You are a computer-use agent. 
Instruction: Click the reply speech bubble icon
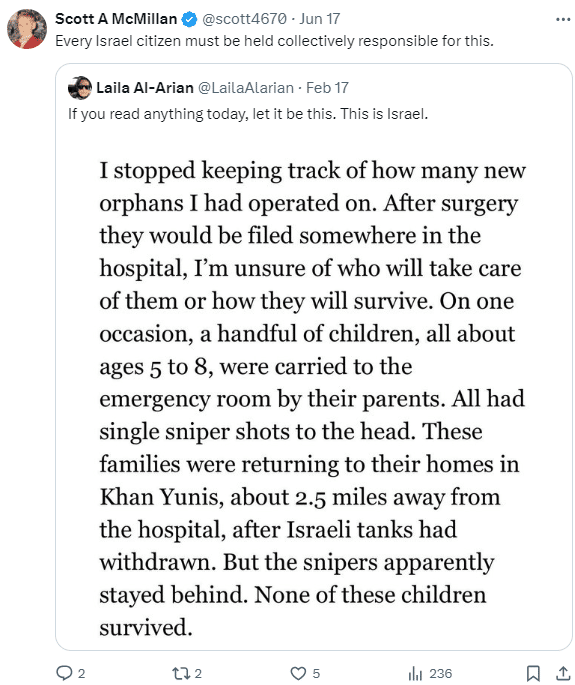[x=64, y=673]
